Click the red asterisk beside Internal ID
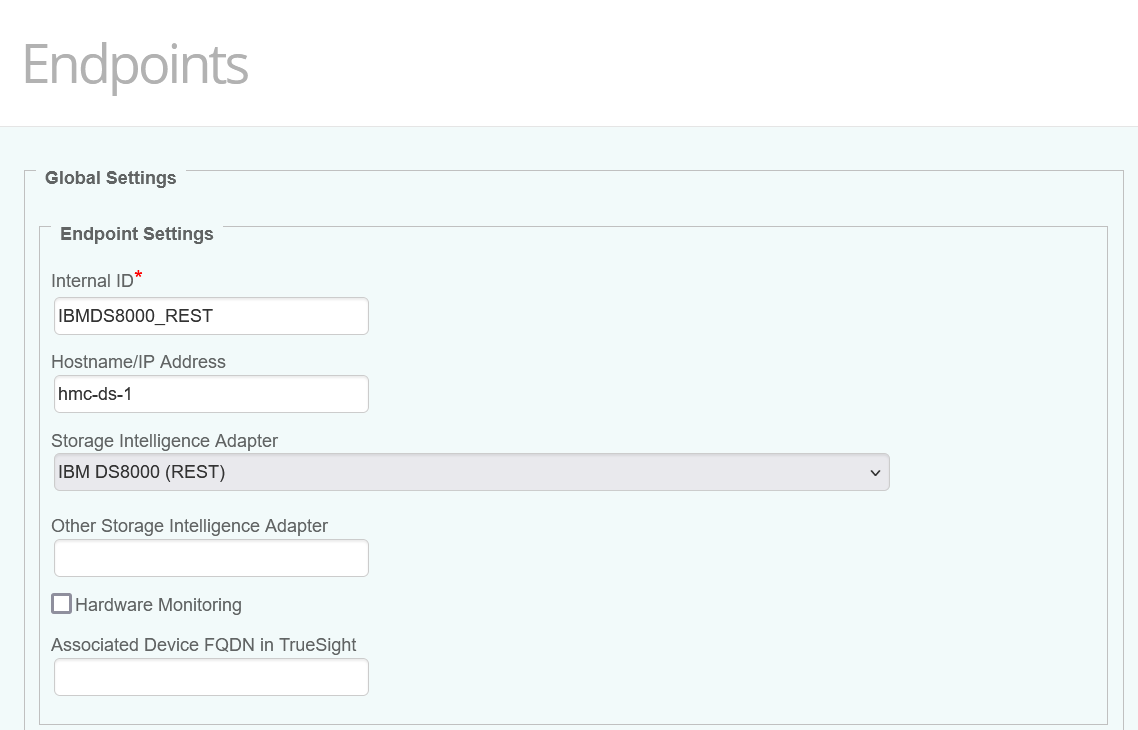Image resolution: width=1138 pixels, height=730 pixels. pyautogui.click(x=138, y=274)
